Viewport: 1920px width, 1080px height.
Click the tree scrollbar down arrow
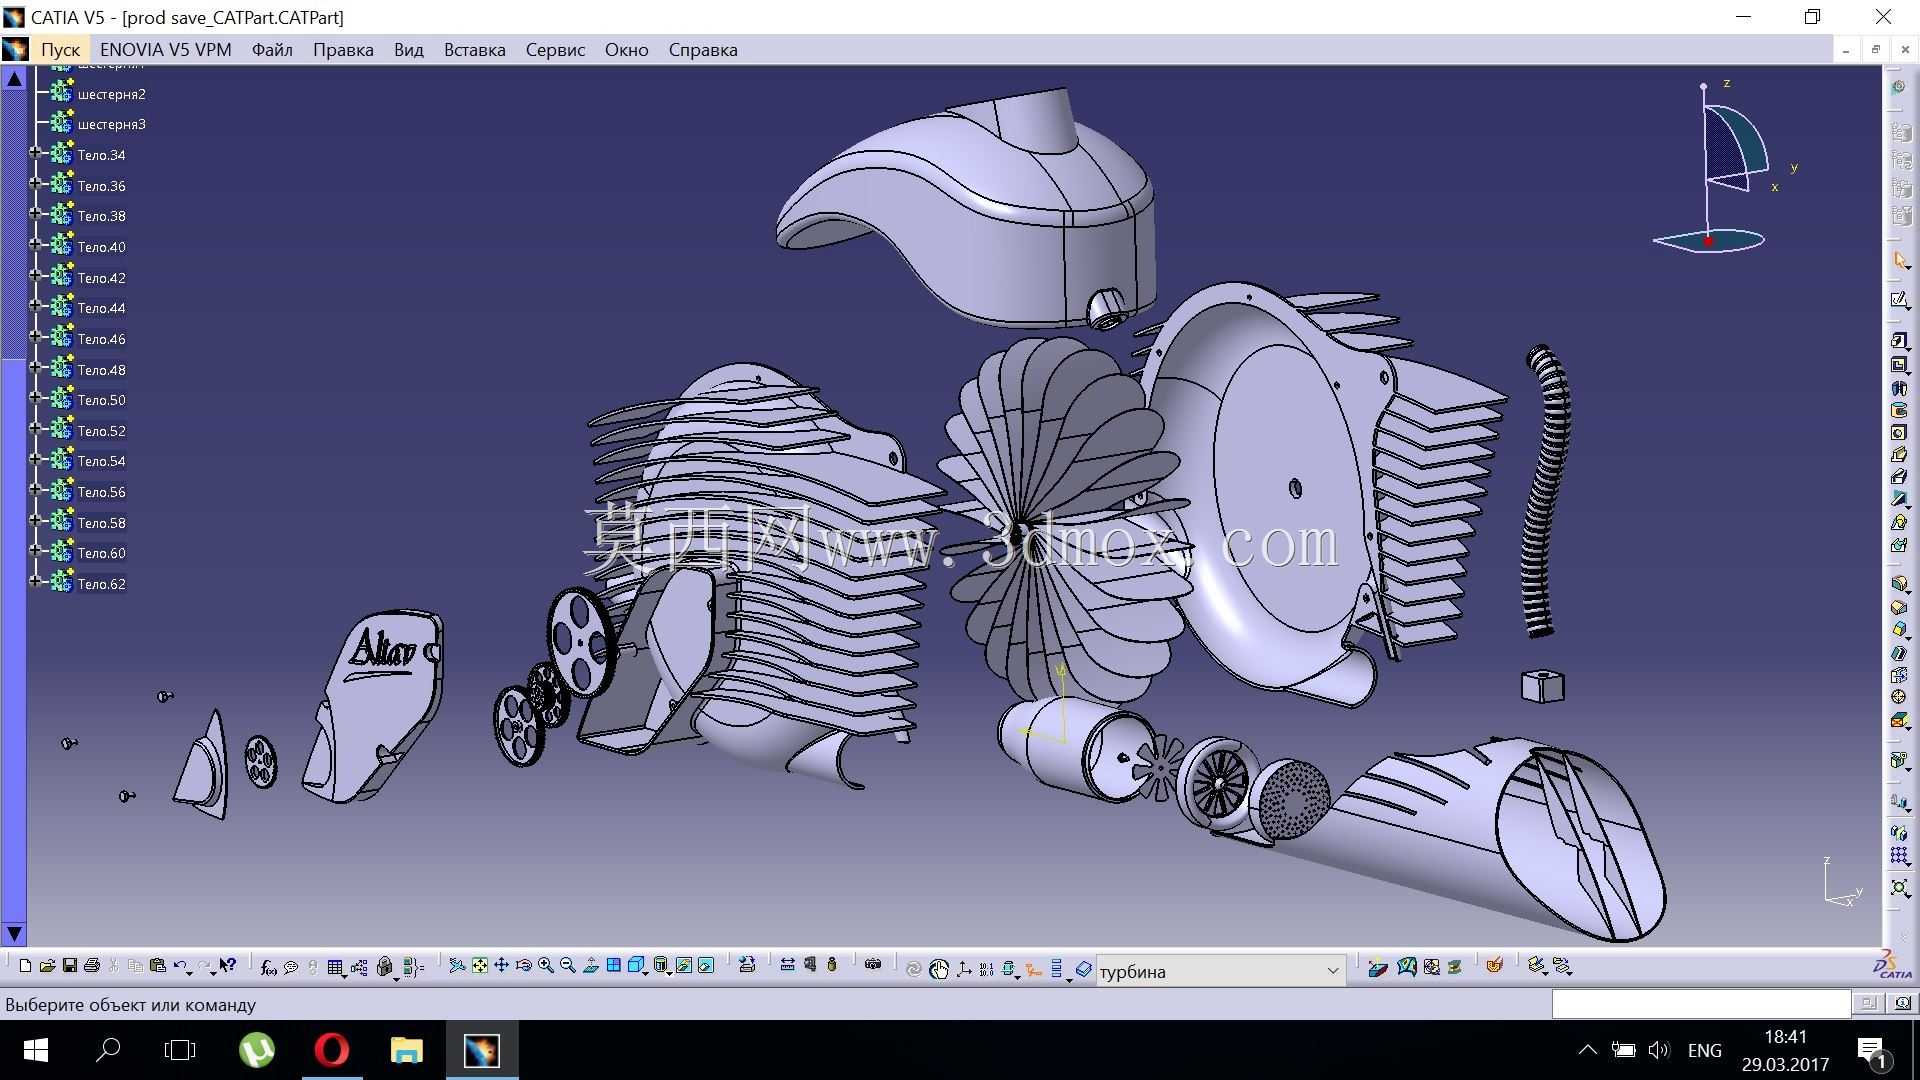(14, 934)
